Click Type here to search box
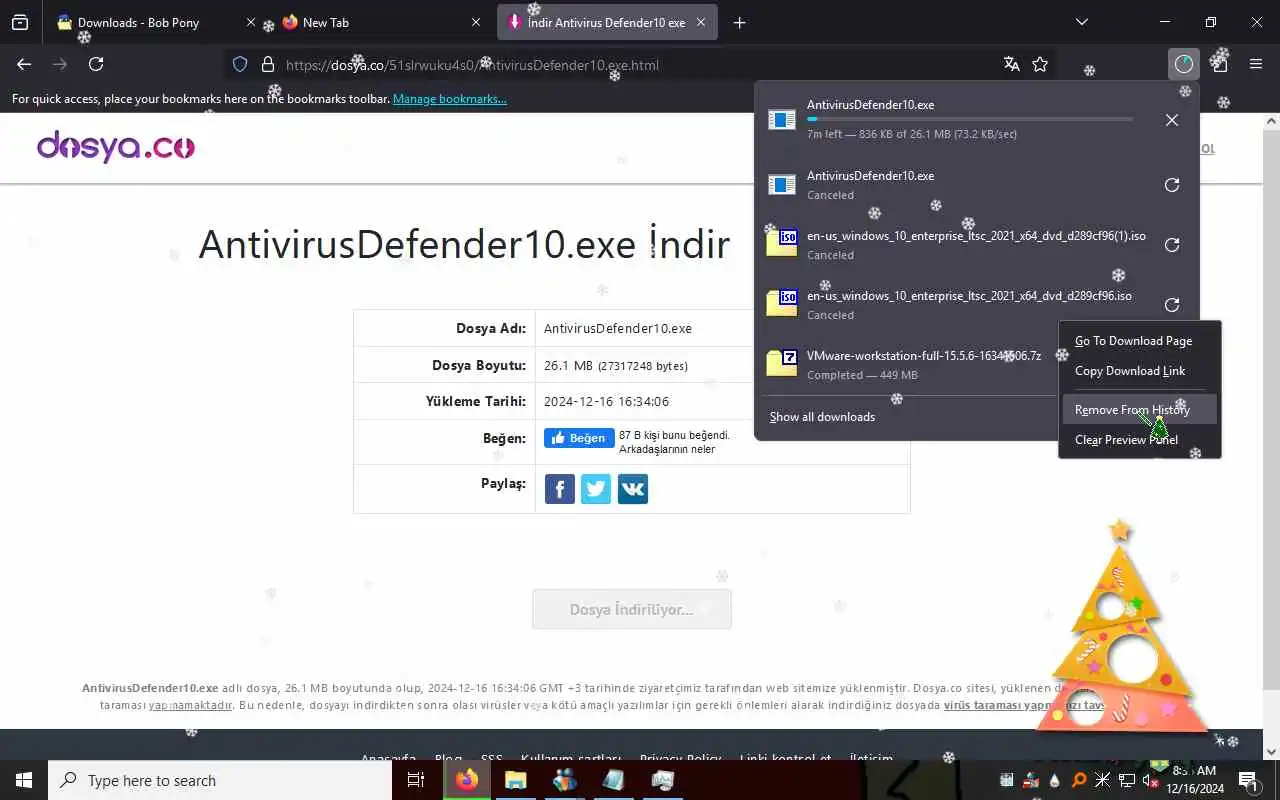The image size is (1280, 800). coord(220,780)
